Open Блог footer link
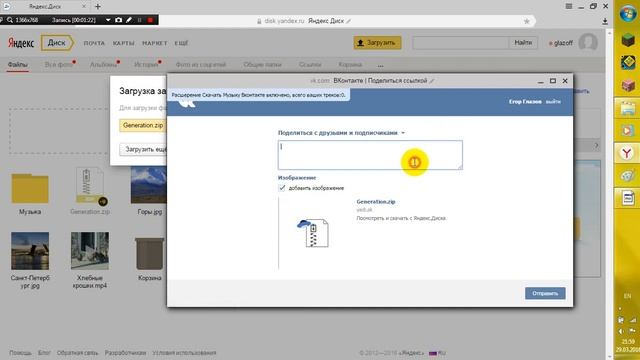Viewport: 640px width, 360px height. [44, 353]
